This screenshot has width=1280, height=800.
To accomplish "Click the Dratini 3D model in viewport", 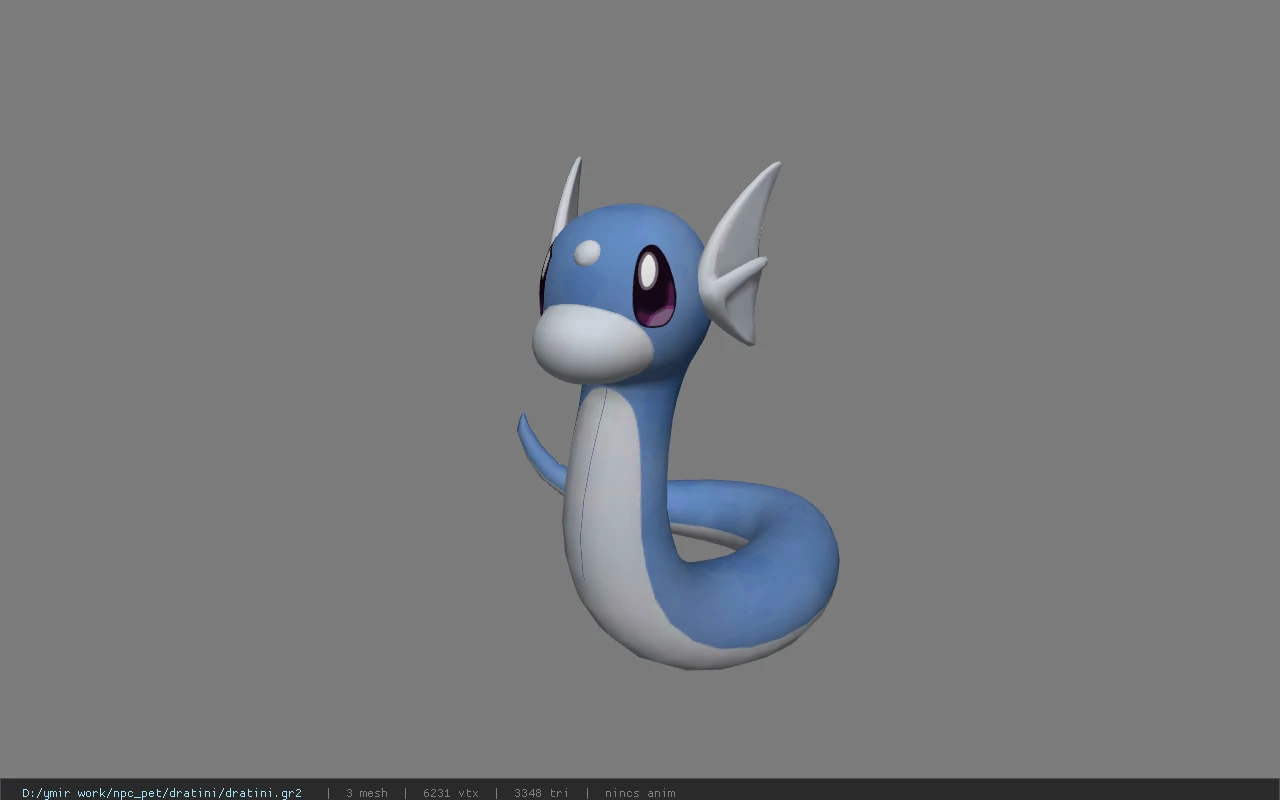I will pyautogui.click(x=678, y=413).
